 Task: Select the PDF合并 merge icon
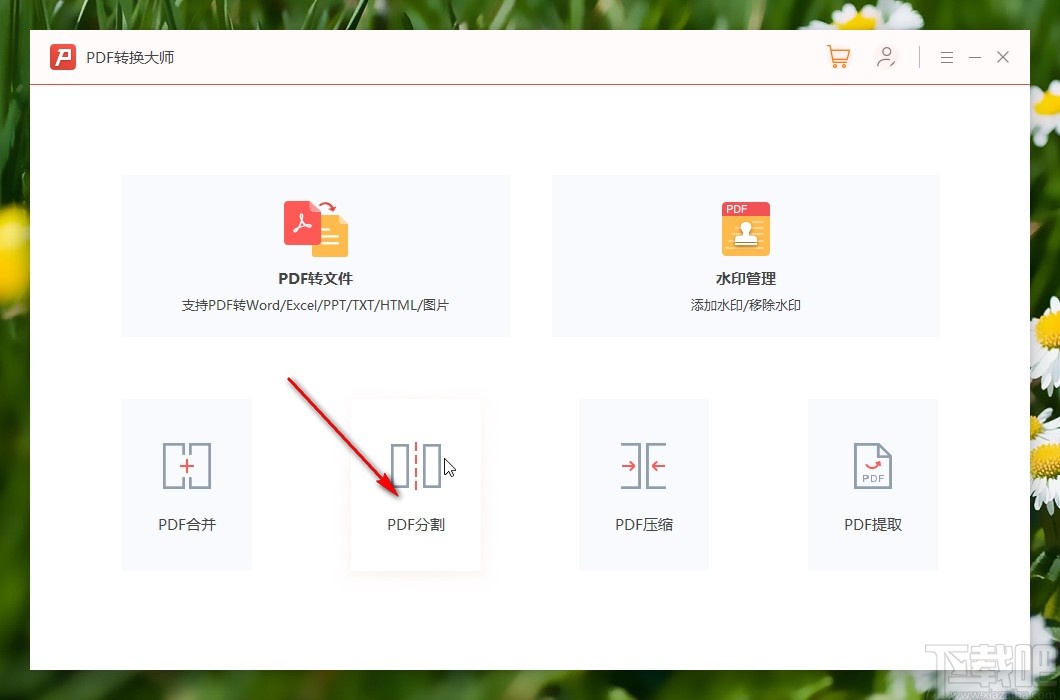tap(186, 465)
